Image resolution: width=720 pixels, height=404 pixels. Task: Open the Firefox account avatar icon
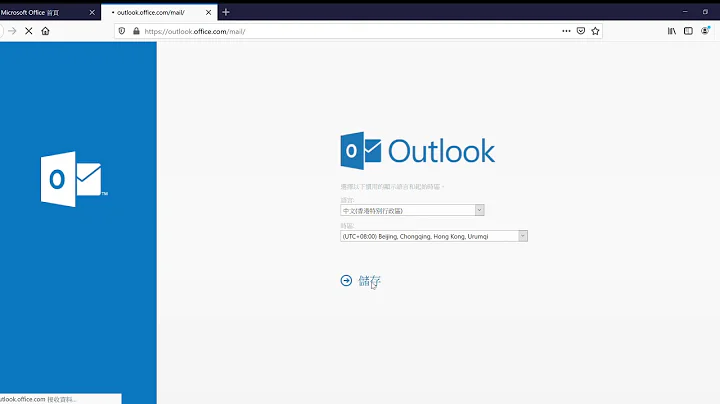pyautogui.click(x=705, y=31)
